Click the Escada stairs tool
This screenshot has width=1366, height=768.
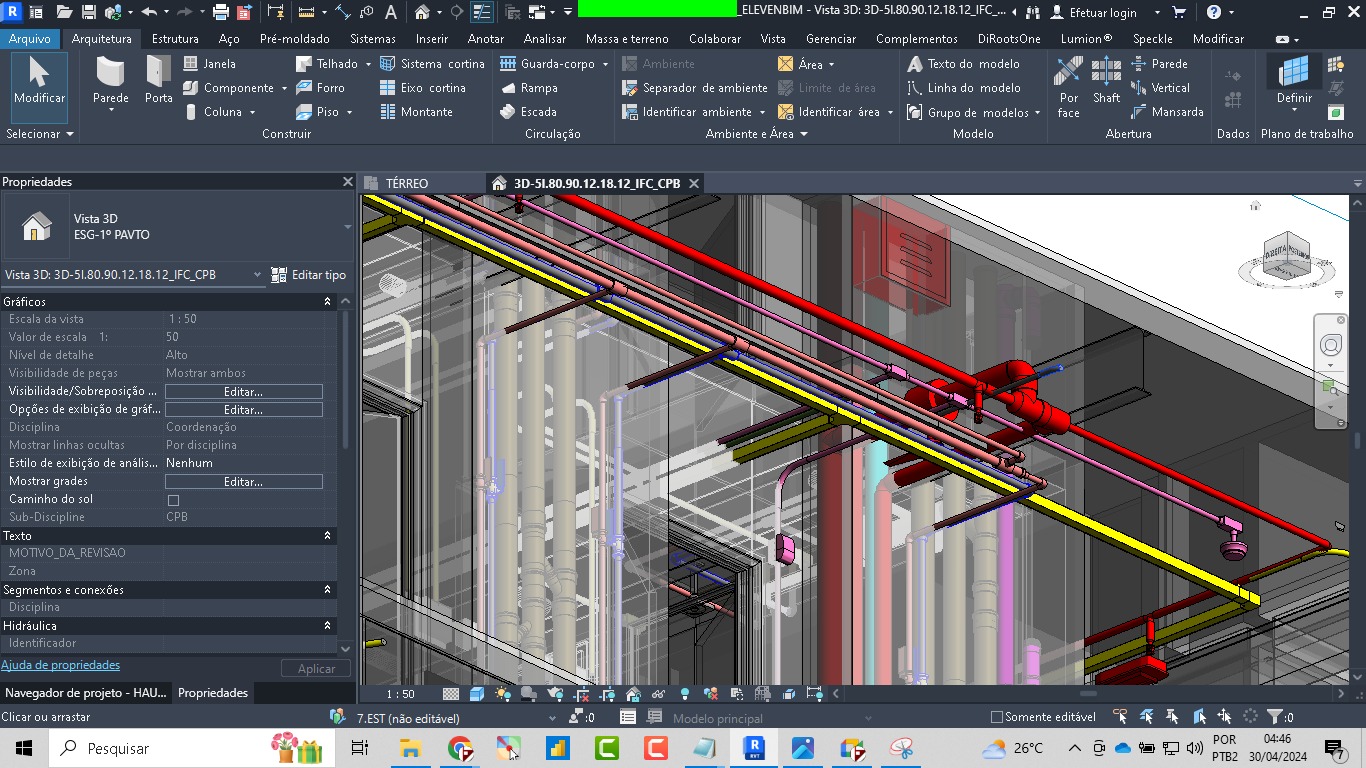pos(528,112)
